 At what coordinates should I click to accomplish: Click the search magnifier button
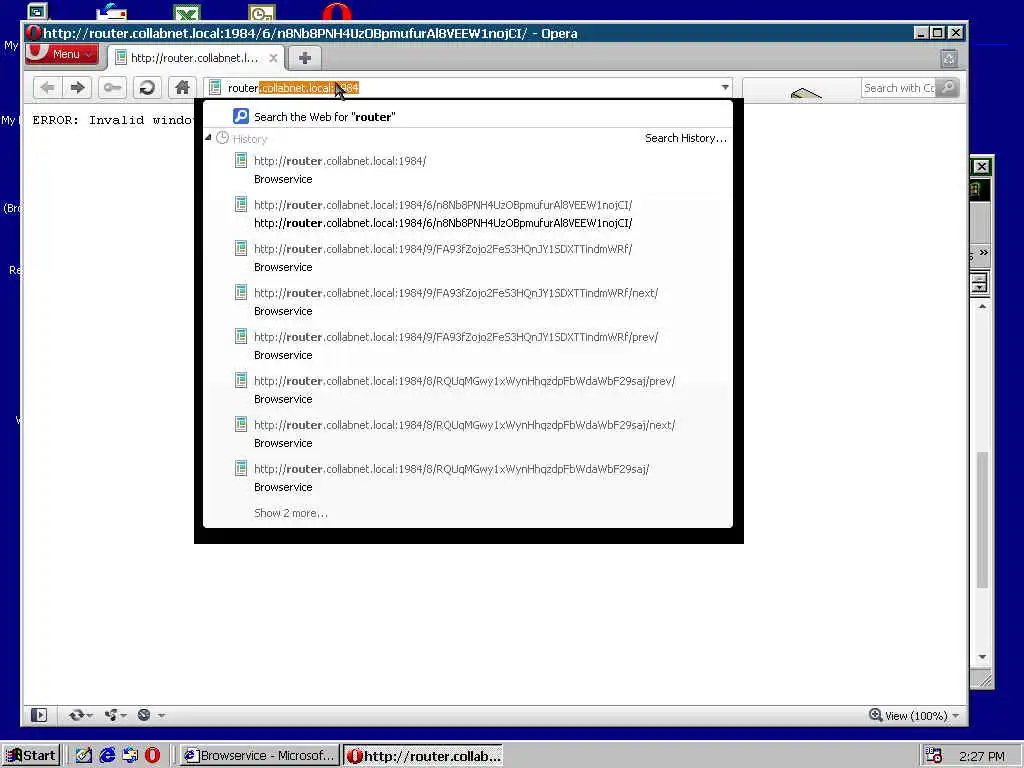click(x=948, y=87)
